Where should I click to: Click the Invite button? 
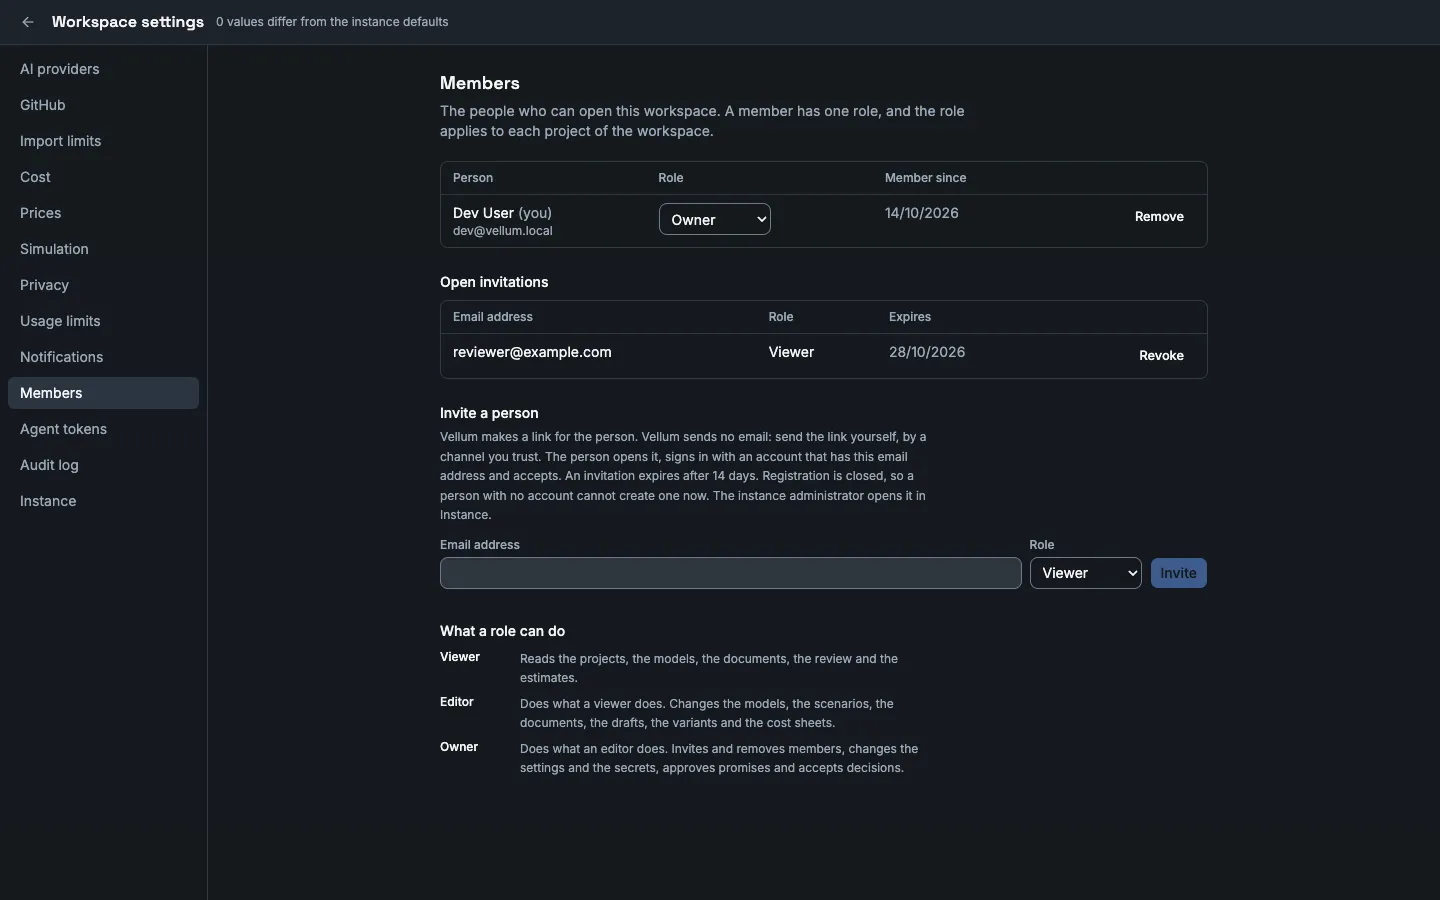(1179, 573)
